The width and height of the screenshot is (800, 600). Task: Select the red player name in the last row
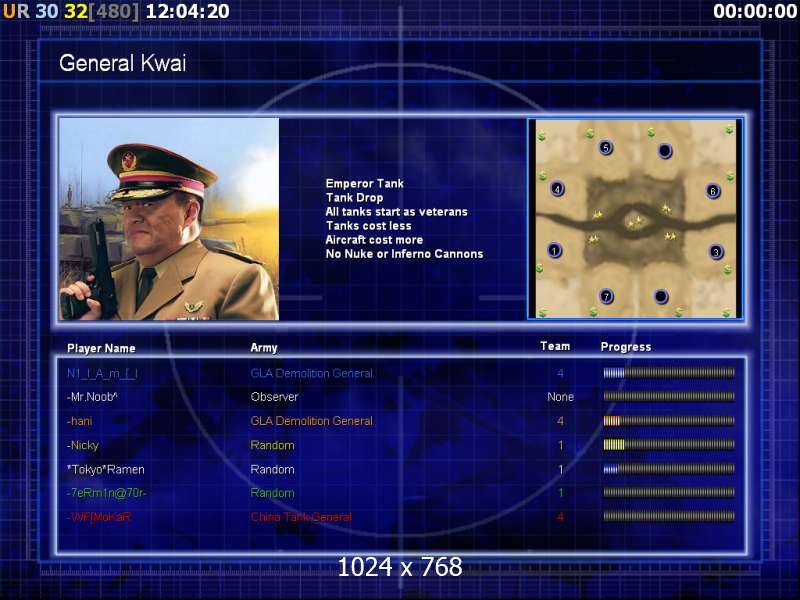click(99, 517)
